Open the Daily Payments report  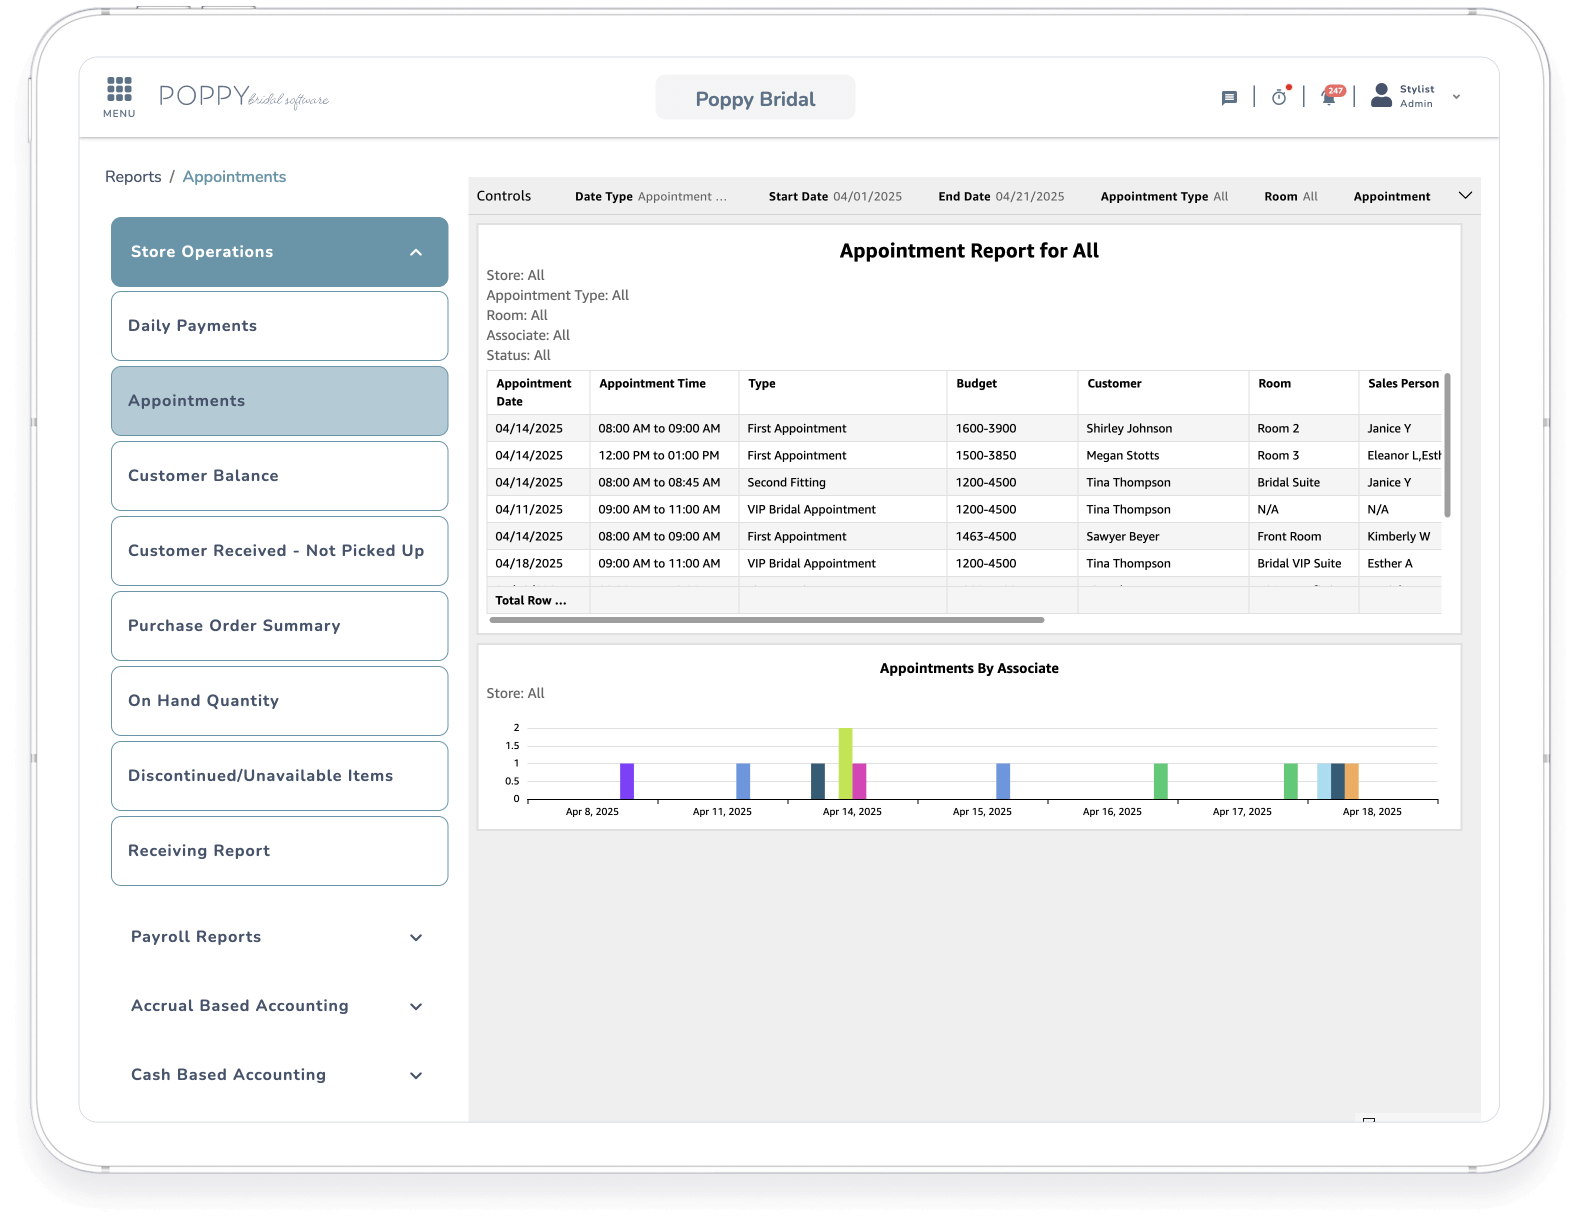[x=279, y=326]
